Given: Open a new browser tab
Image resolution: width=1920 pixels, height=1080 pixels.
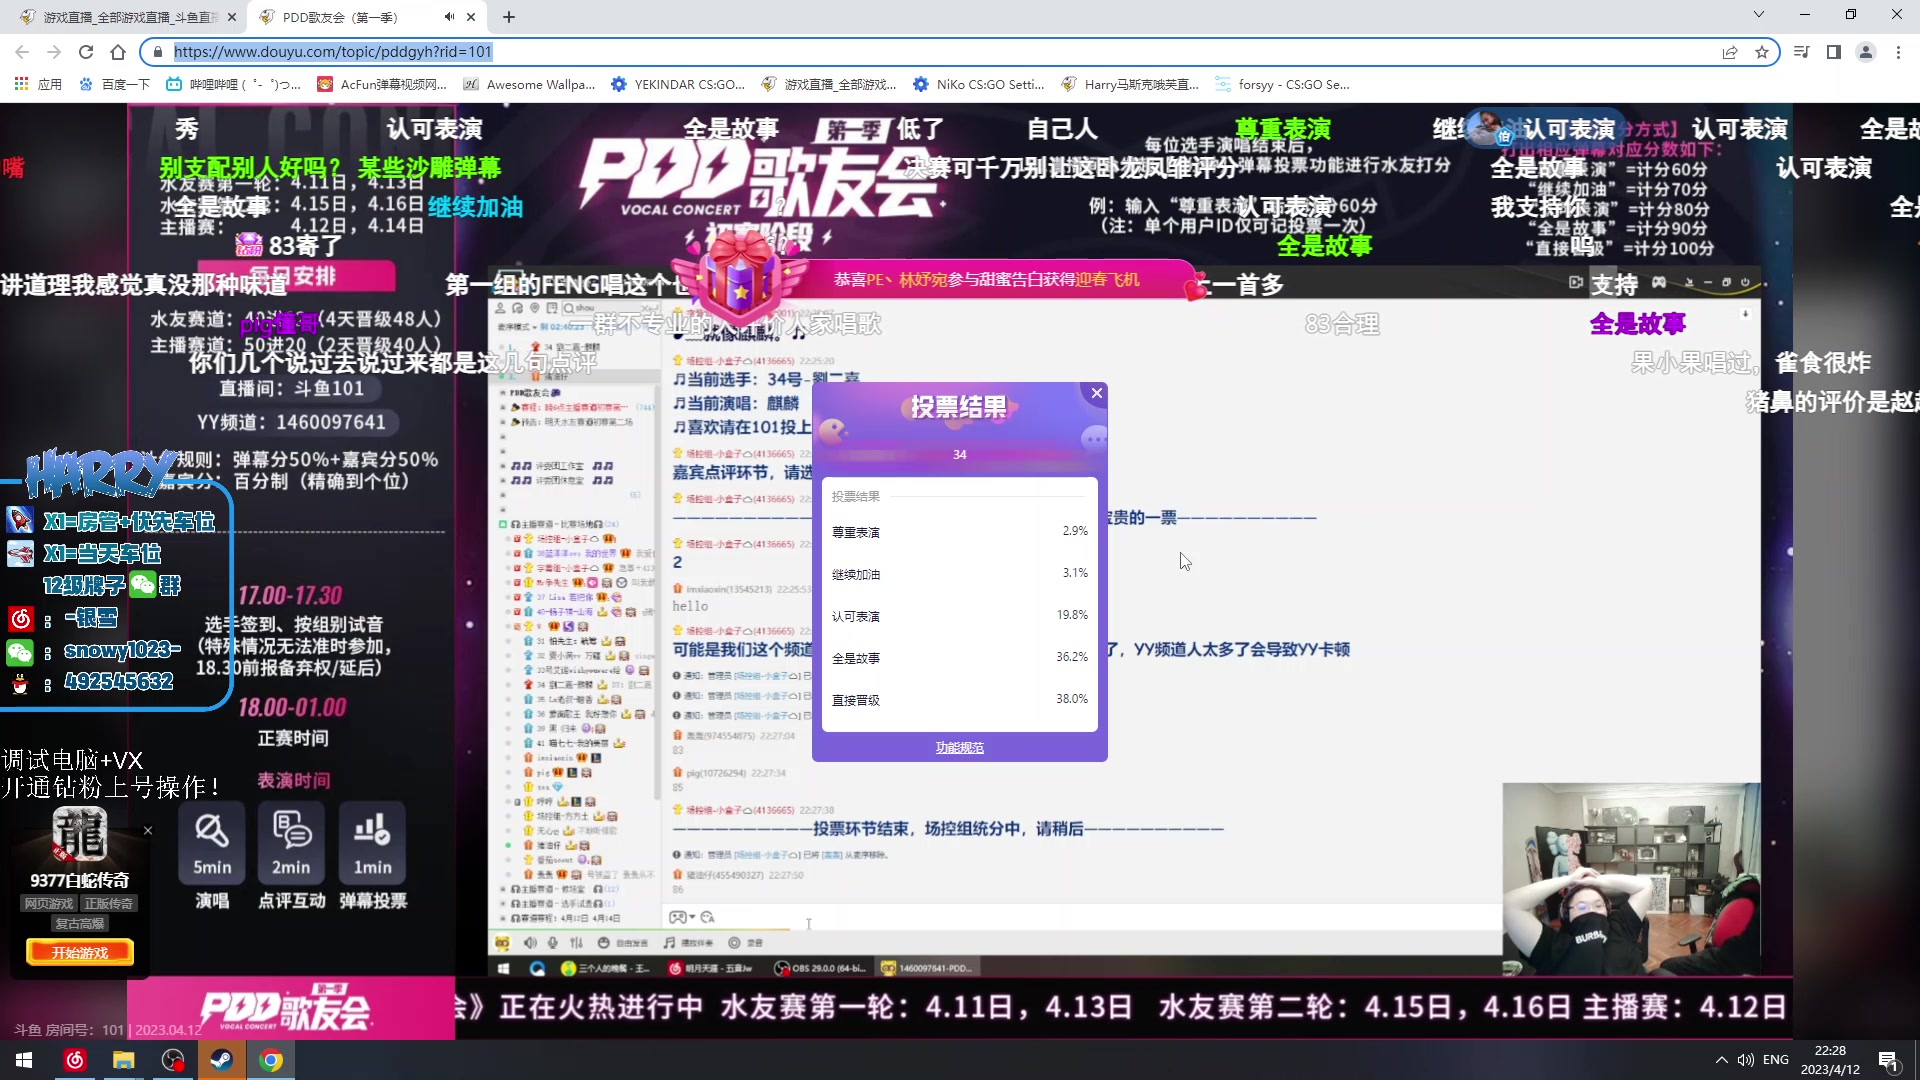Looking at the screenshot, I should (x=509, y=17).
